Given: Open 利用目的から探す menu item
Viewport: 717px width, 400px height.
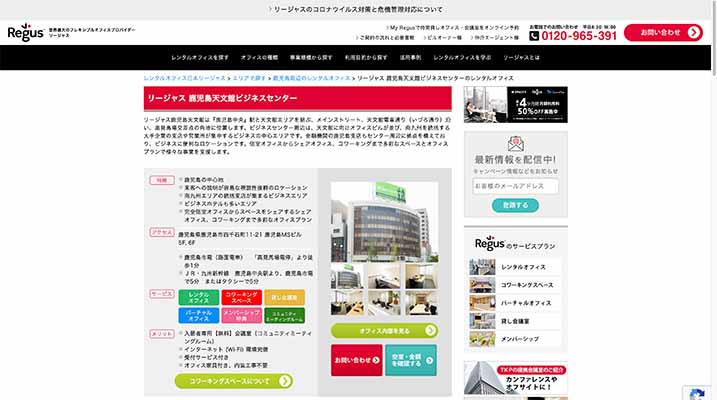Looking at the screenshot, I should [366, 58].
